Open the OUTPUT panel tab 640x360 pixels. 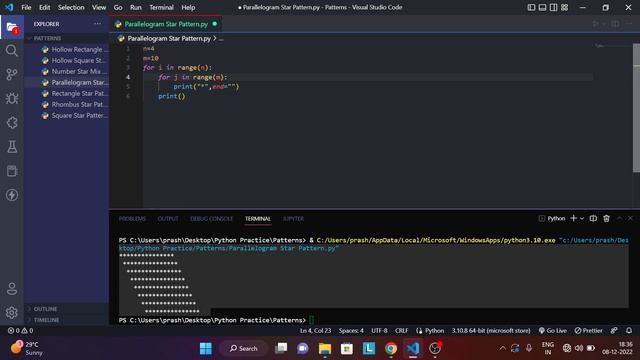pos(168,219)
